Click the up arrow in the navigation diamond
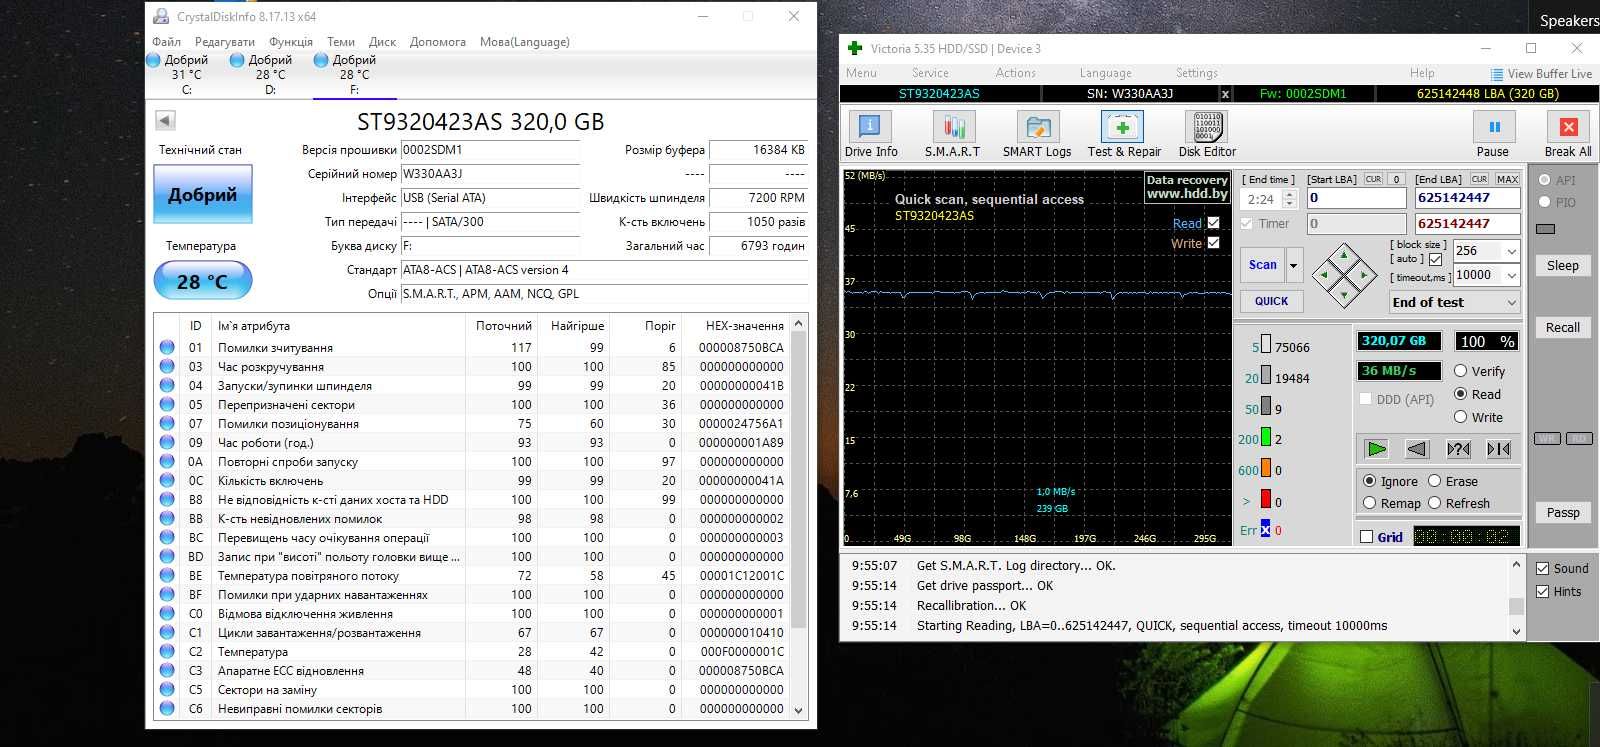 tap(1345, 254)
